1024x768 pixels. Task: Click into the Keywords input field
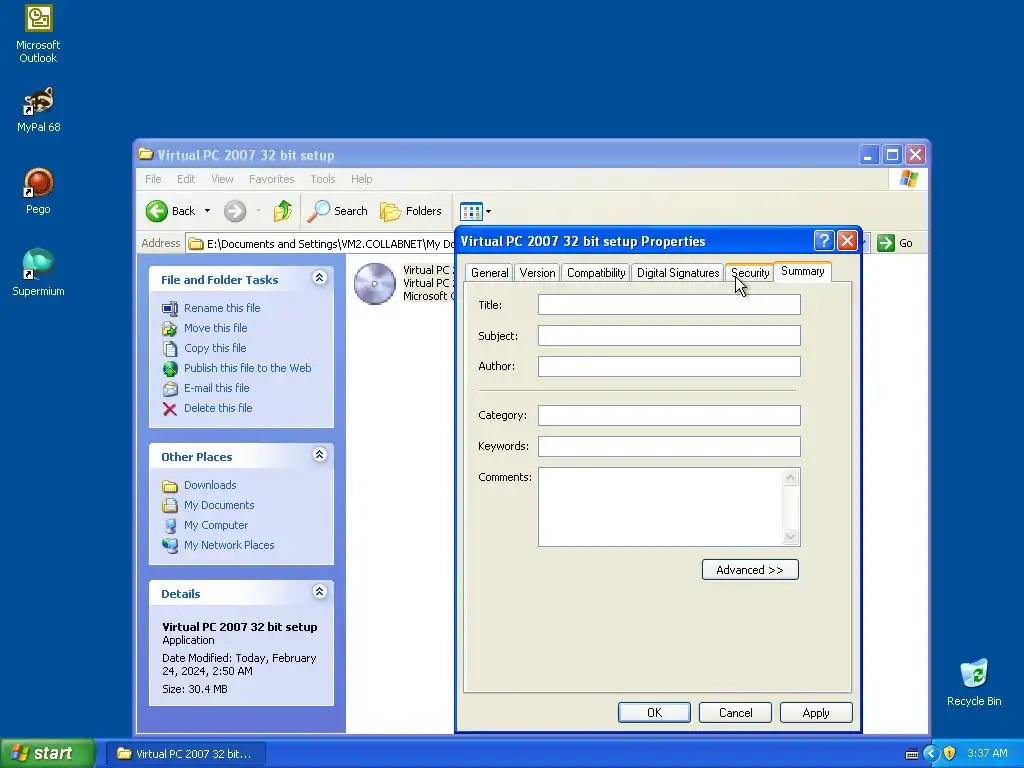pyautogui.click(x=669, y=446)
